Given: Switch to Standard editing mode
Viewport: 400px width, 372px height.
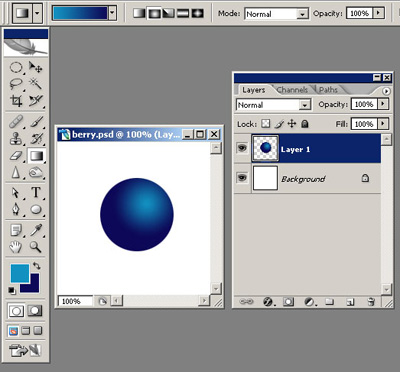Looking at the screenshot, I should coord(16,311).
